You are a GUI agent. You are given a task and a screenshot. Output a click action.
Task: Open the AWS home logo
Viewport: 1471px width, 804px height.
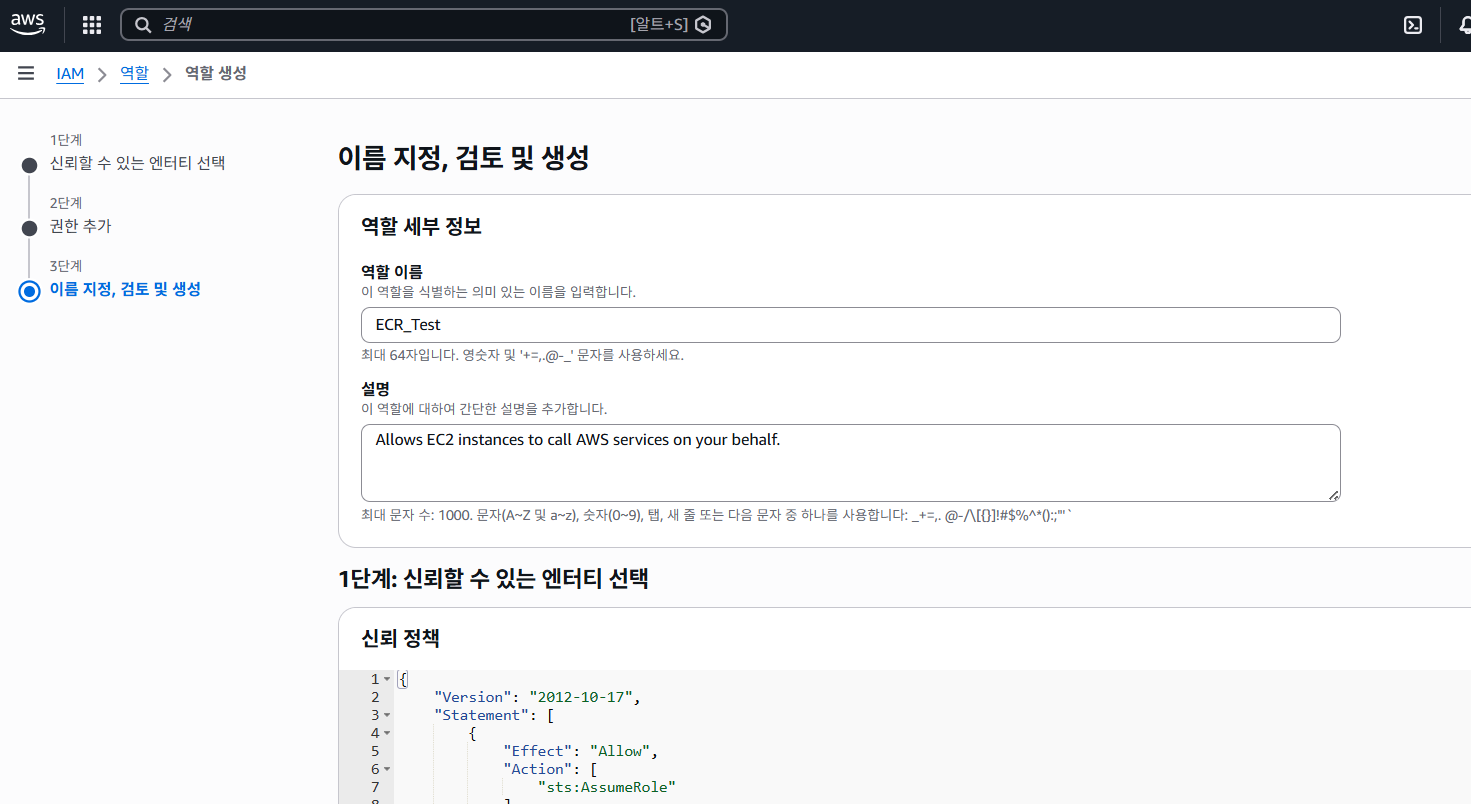28,25
